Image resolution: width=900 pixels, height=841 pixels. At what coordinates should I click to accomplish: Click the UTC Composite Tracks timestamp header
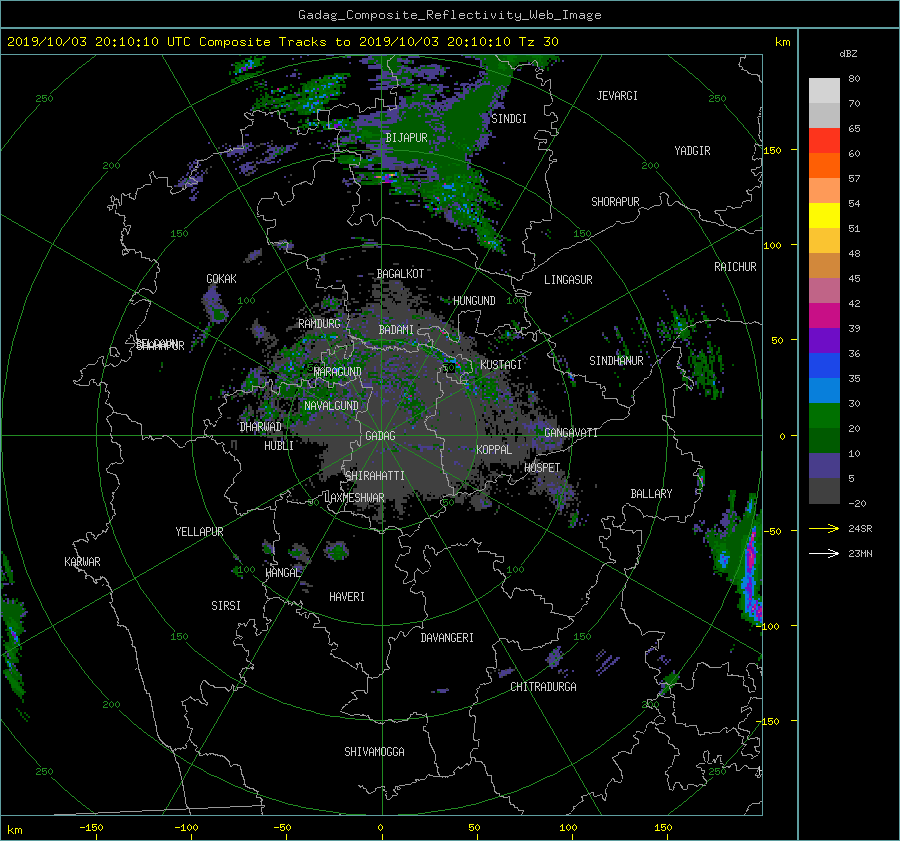pos(282,42)
